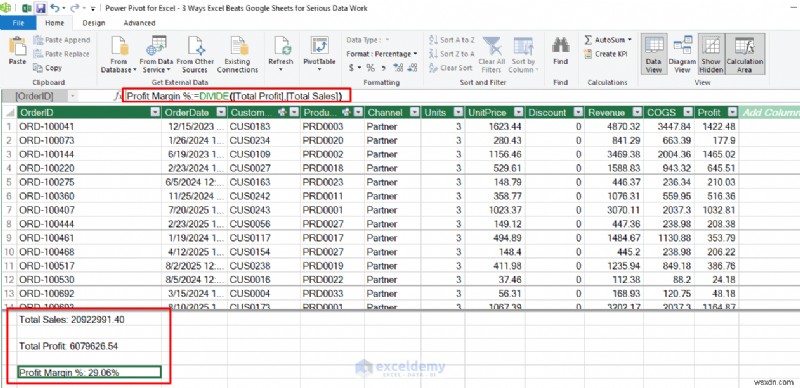Apply thousands separator comma format
Viewport: 800px width, 388px height.
coord(385,67)
